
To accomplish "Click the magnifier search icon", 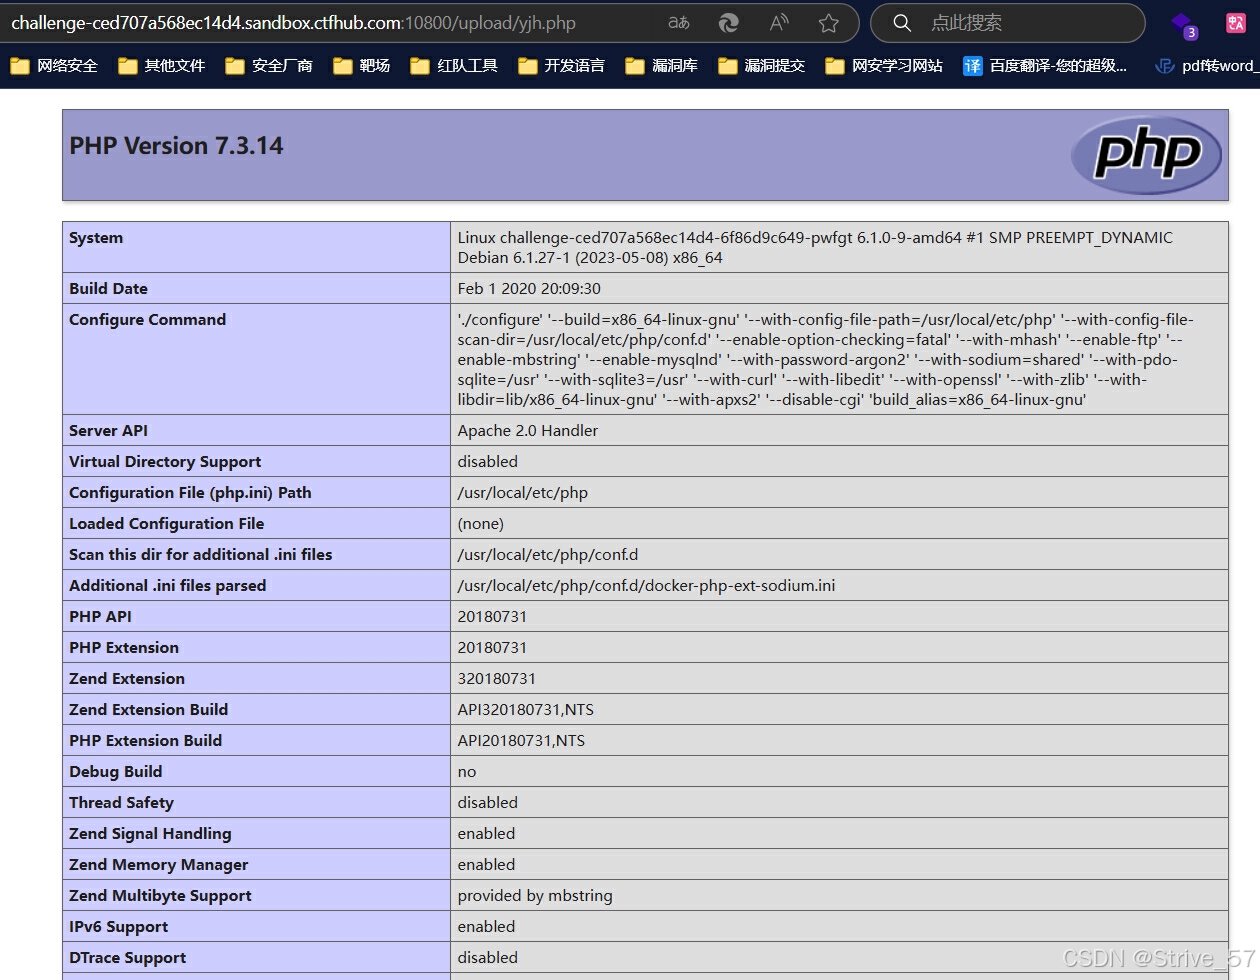I will pyautogui.click(x=902, y=23).
